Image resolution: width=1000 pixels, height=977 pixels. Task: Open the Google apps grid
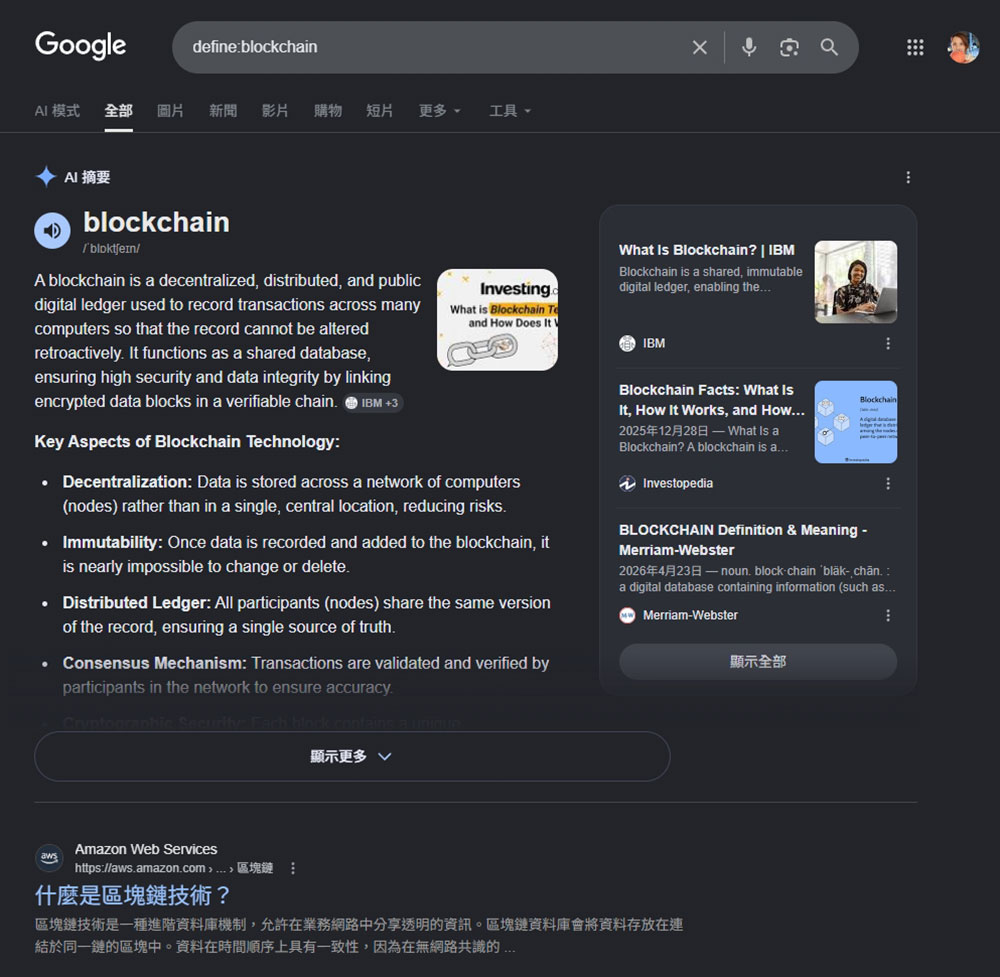point(915,47)
